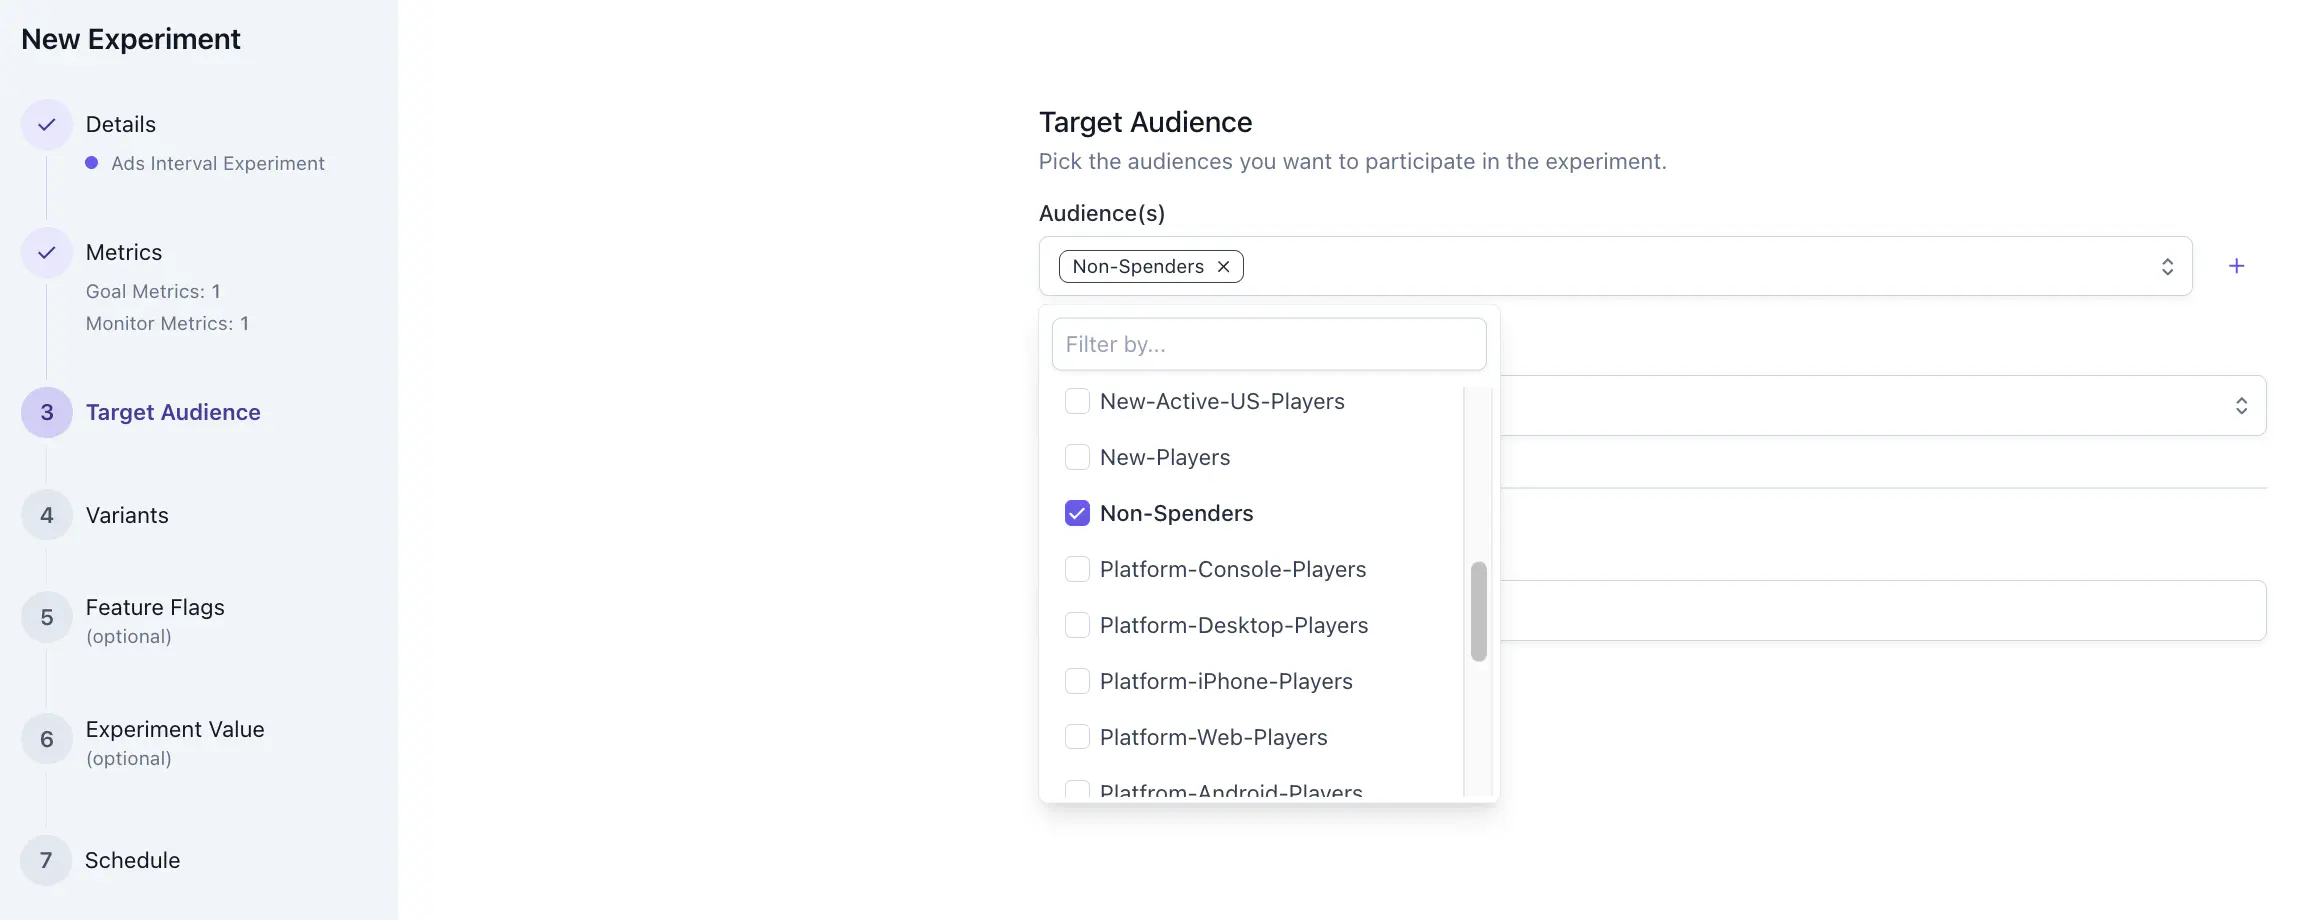2308x920 pixels.
Task: Open the Audience(s) selector chevron control
Action: [x=2167, y=265]
